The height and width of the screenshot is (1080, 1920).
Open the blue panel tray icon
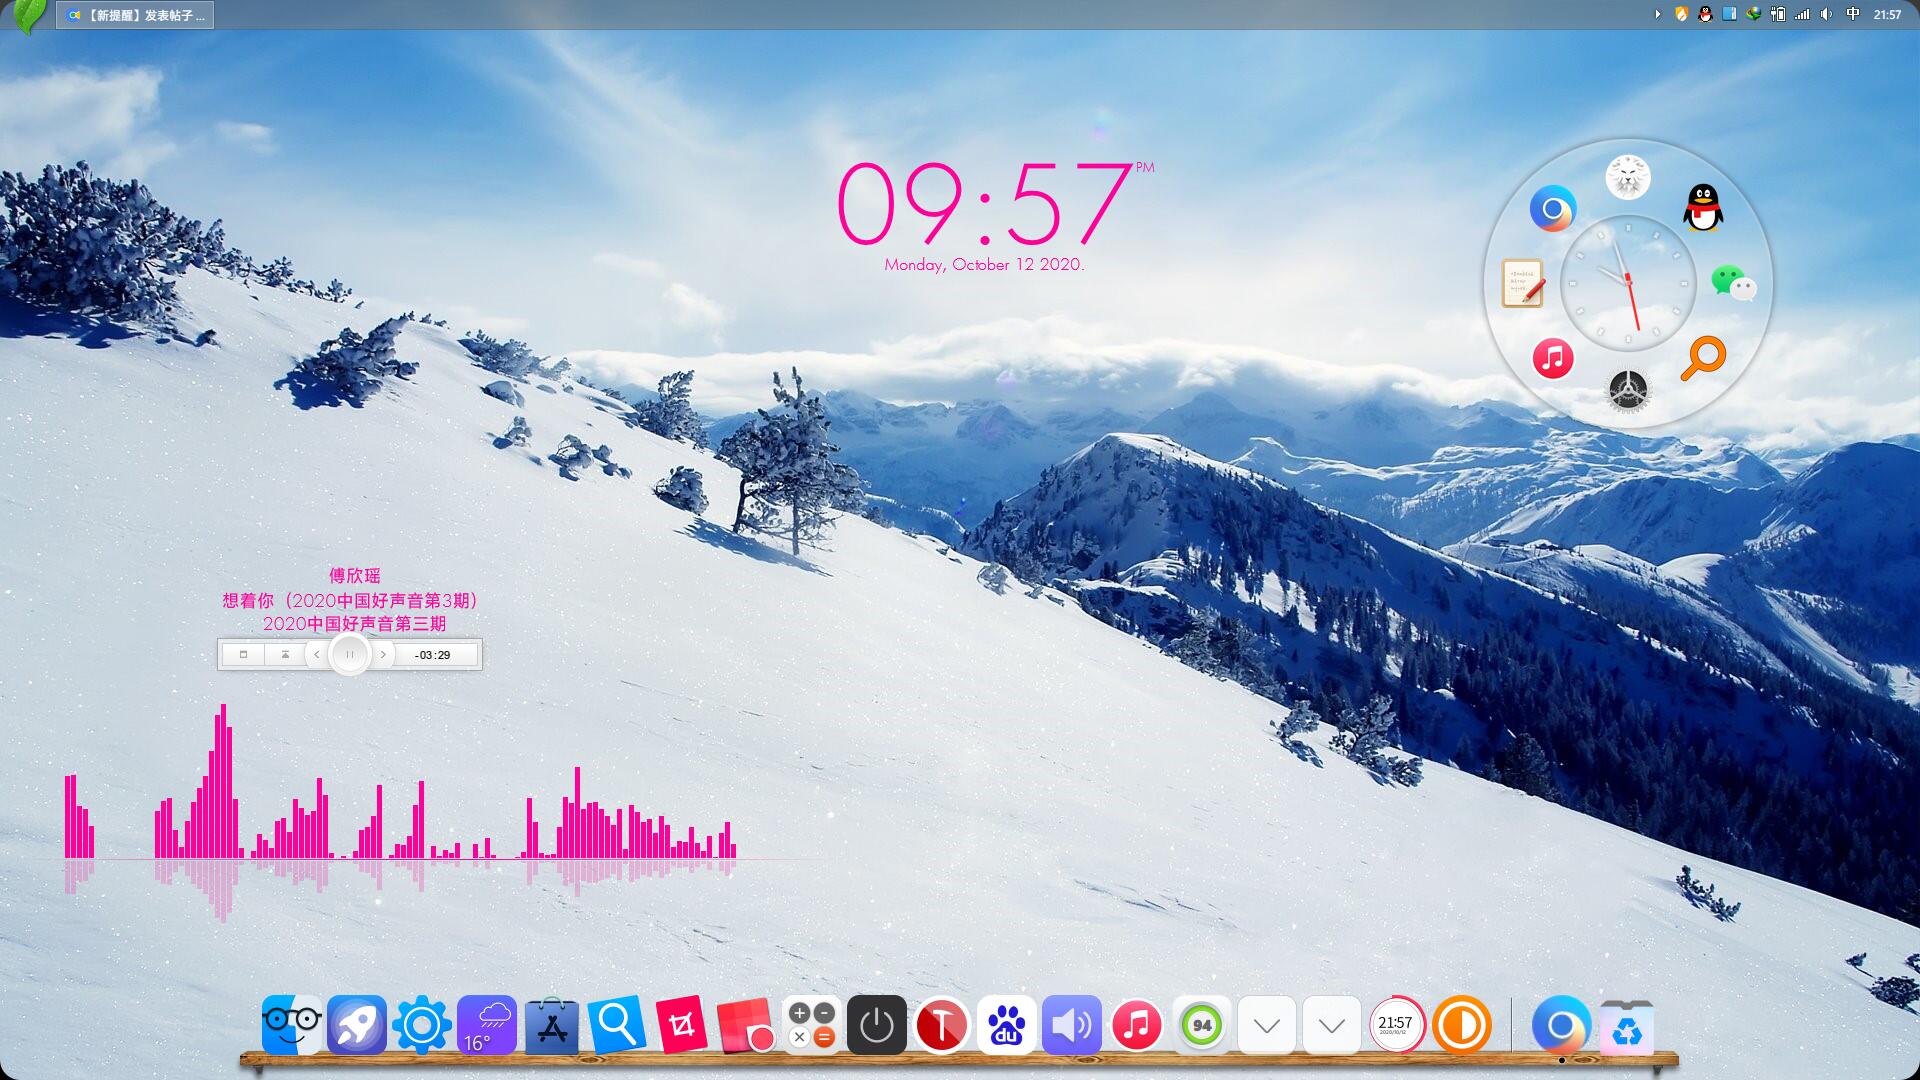click(1729, 14)
